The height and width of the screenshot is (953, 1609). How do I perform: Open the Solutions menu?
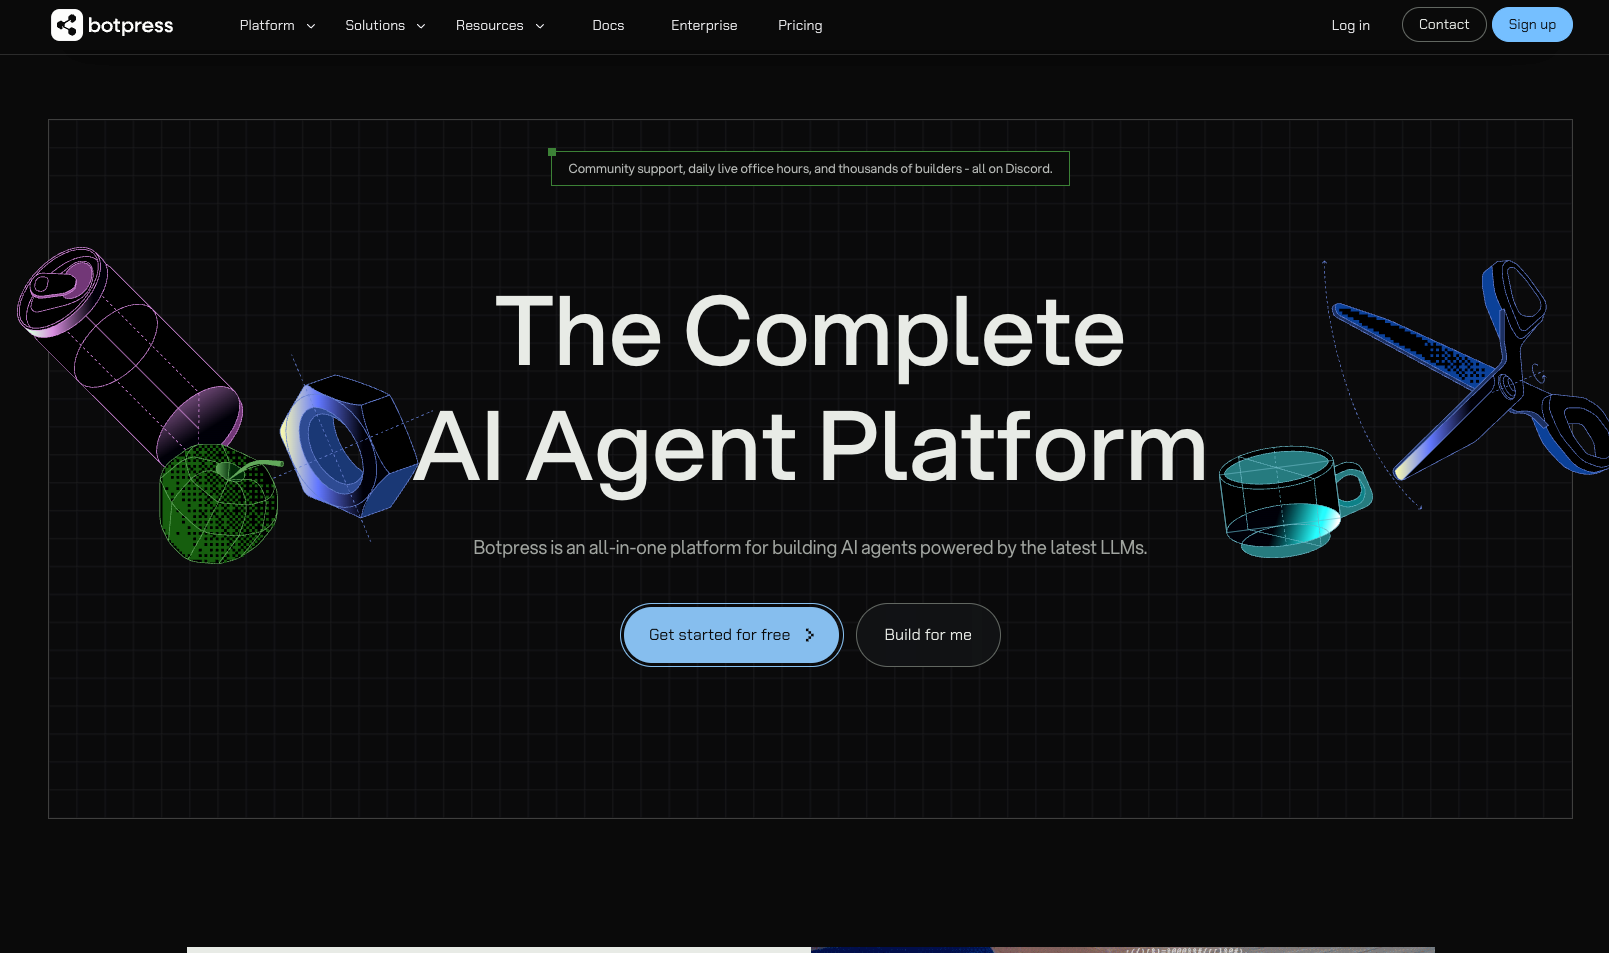tap(375, 25)
